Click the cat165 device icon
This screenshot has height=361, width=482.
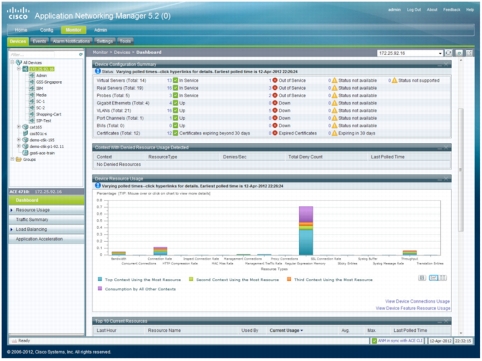(x=25, y=127)
